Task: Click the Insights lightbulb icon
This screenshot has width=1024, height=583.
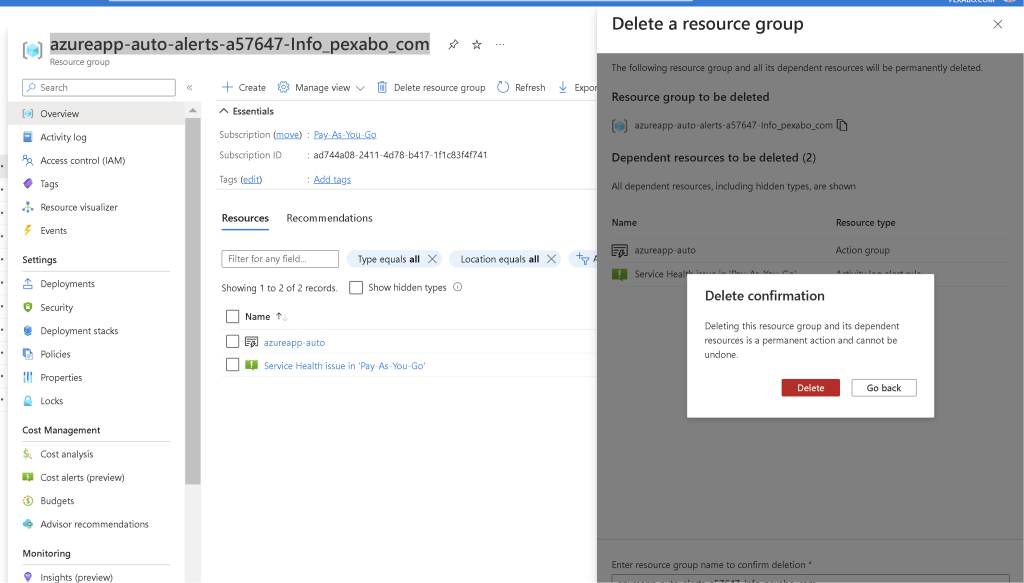Action: [27, 577]
